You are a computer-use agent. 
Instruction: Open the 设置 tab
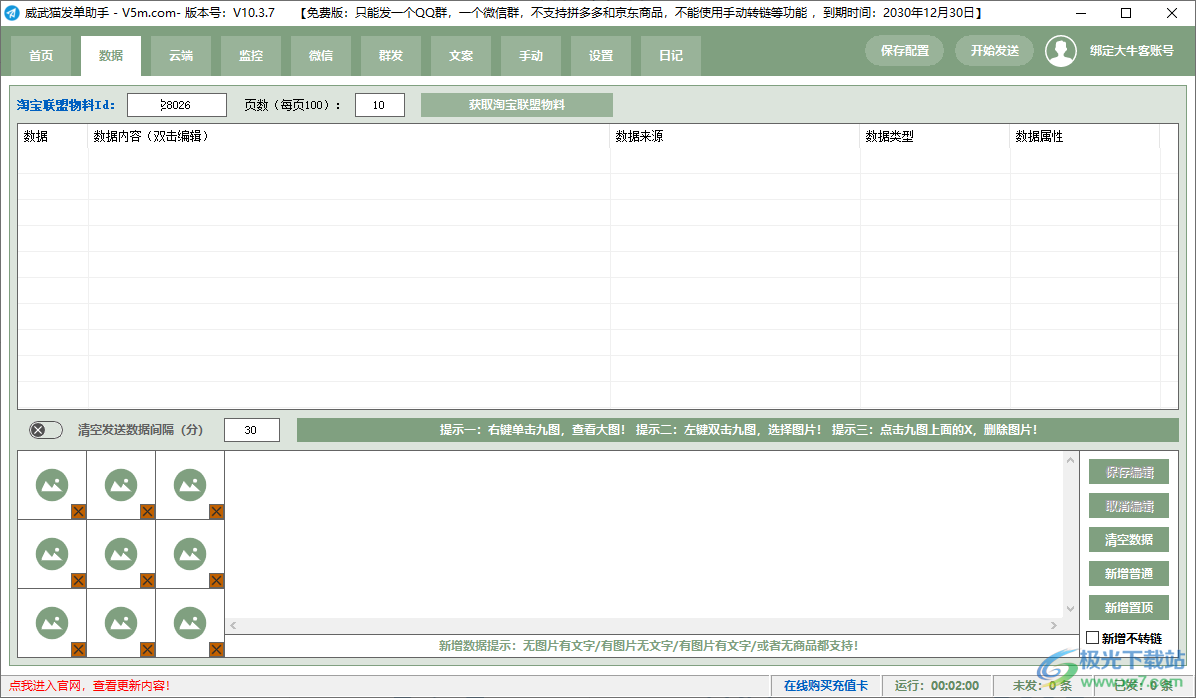(x=601, y=56)
